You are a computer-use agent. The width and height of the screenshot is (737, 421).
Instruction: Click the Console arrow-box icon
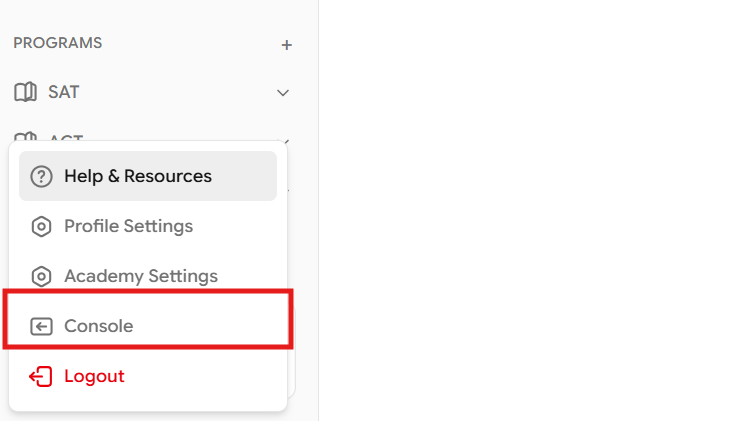41,326
